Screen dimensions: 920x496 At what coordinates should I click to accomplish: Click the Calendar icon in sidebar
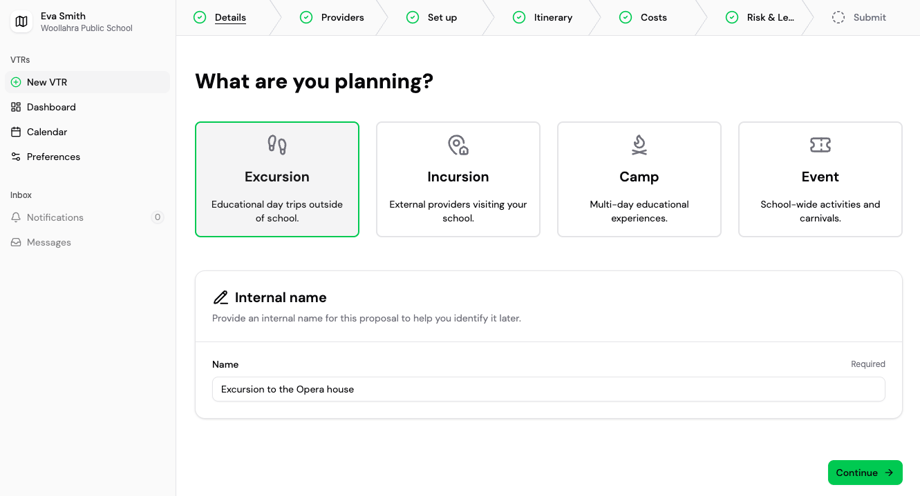16,132
